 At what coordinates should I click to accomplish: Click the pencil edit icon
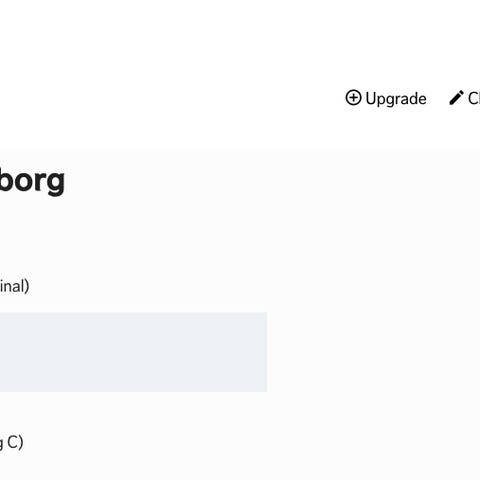point(456,98)
